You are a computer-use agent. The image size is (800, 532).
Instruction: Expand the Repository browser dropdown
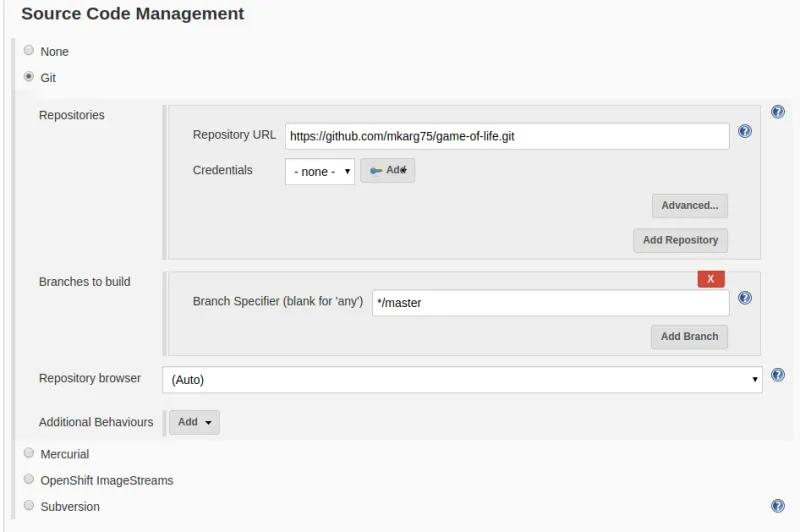(462, 380)
